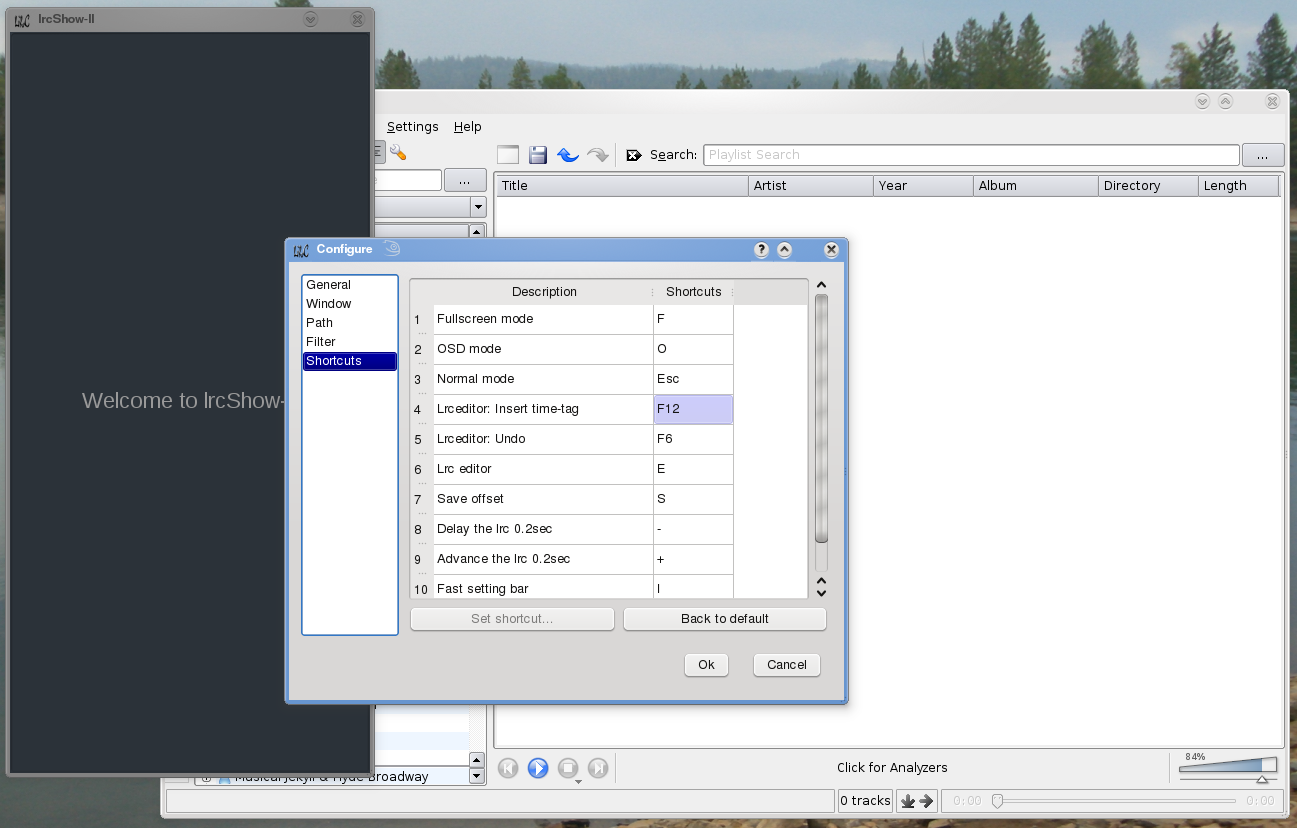The height and width of the screenshot is (828, 1297).
Task: Select the Lrceditor: Undo row
Action: click(x=543, y=439)
